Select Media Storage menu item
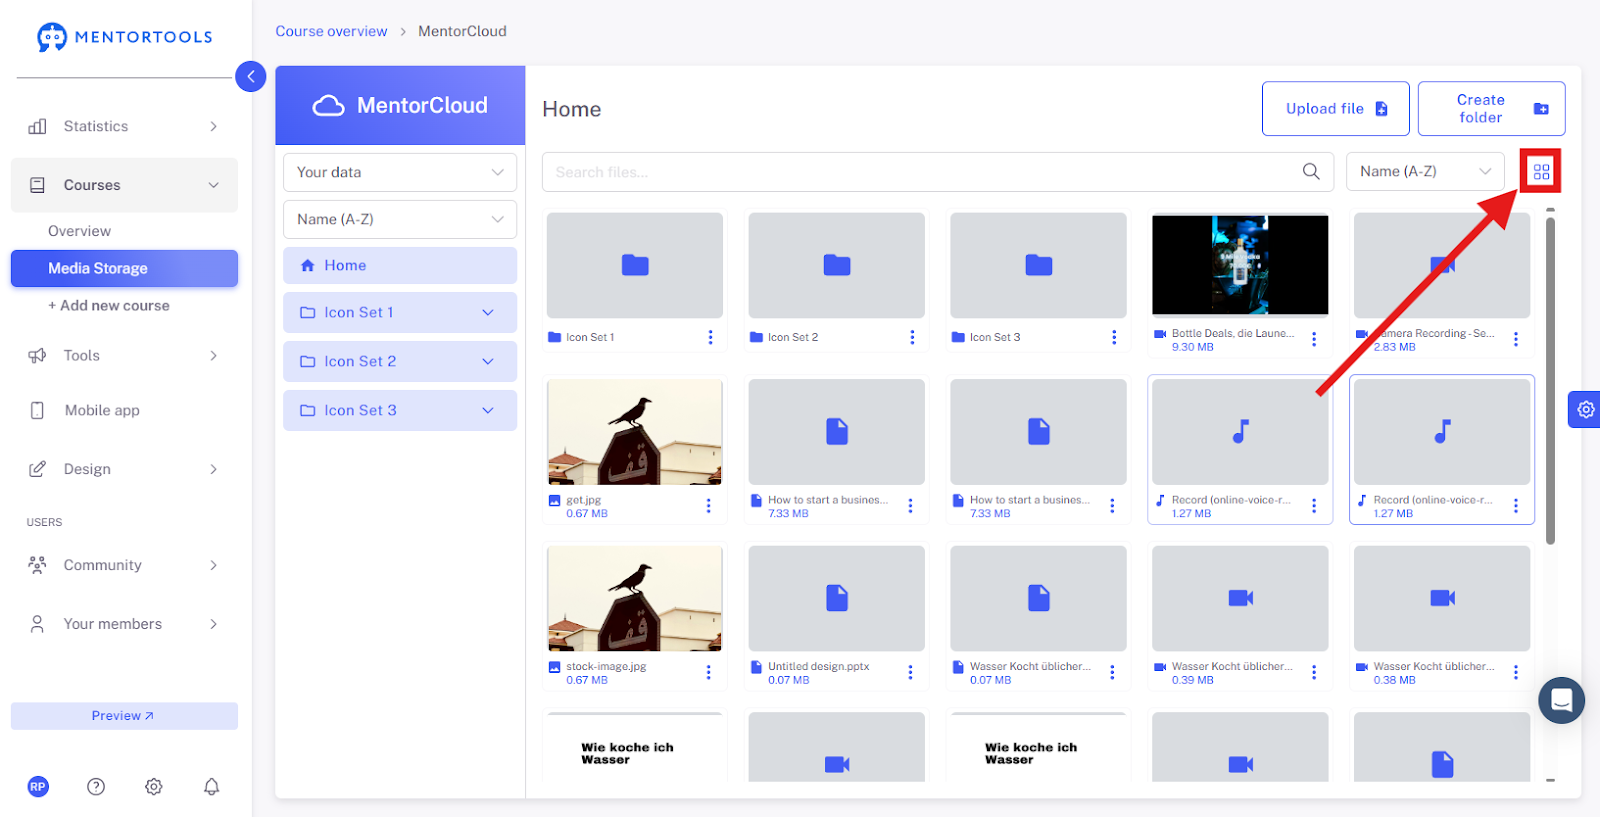The width and height of the screenshot is (1600, 817). 124,268
